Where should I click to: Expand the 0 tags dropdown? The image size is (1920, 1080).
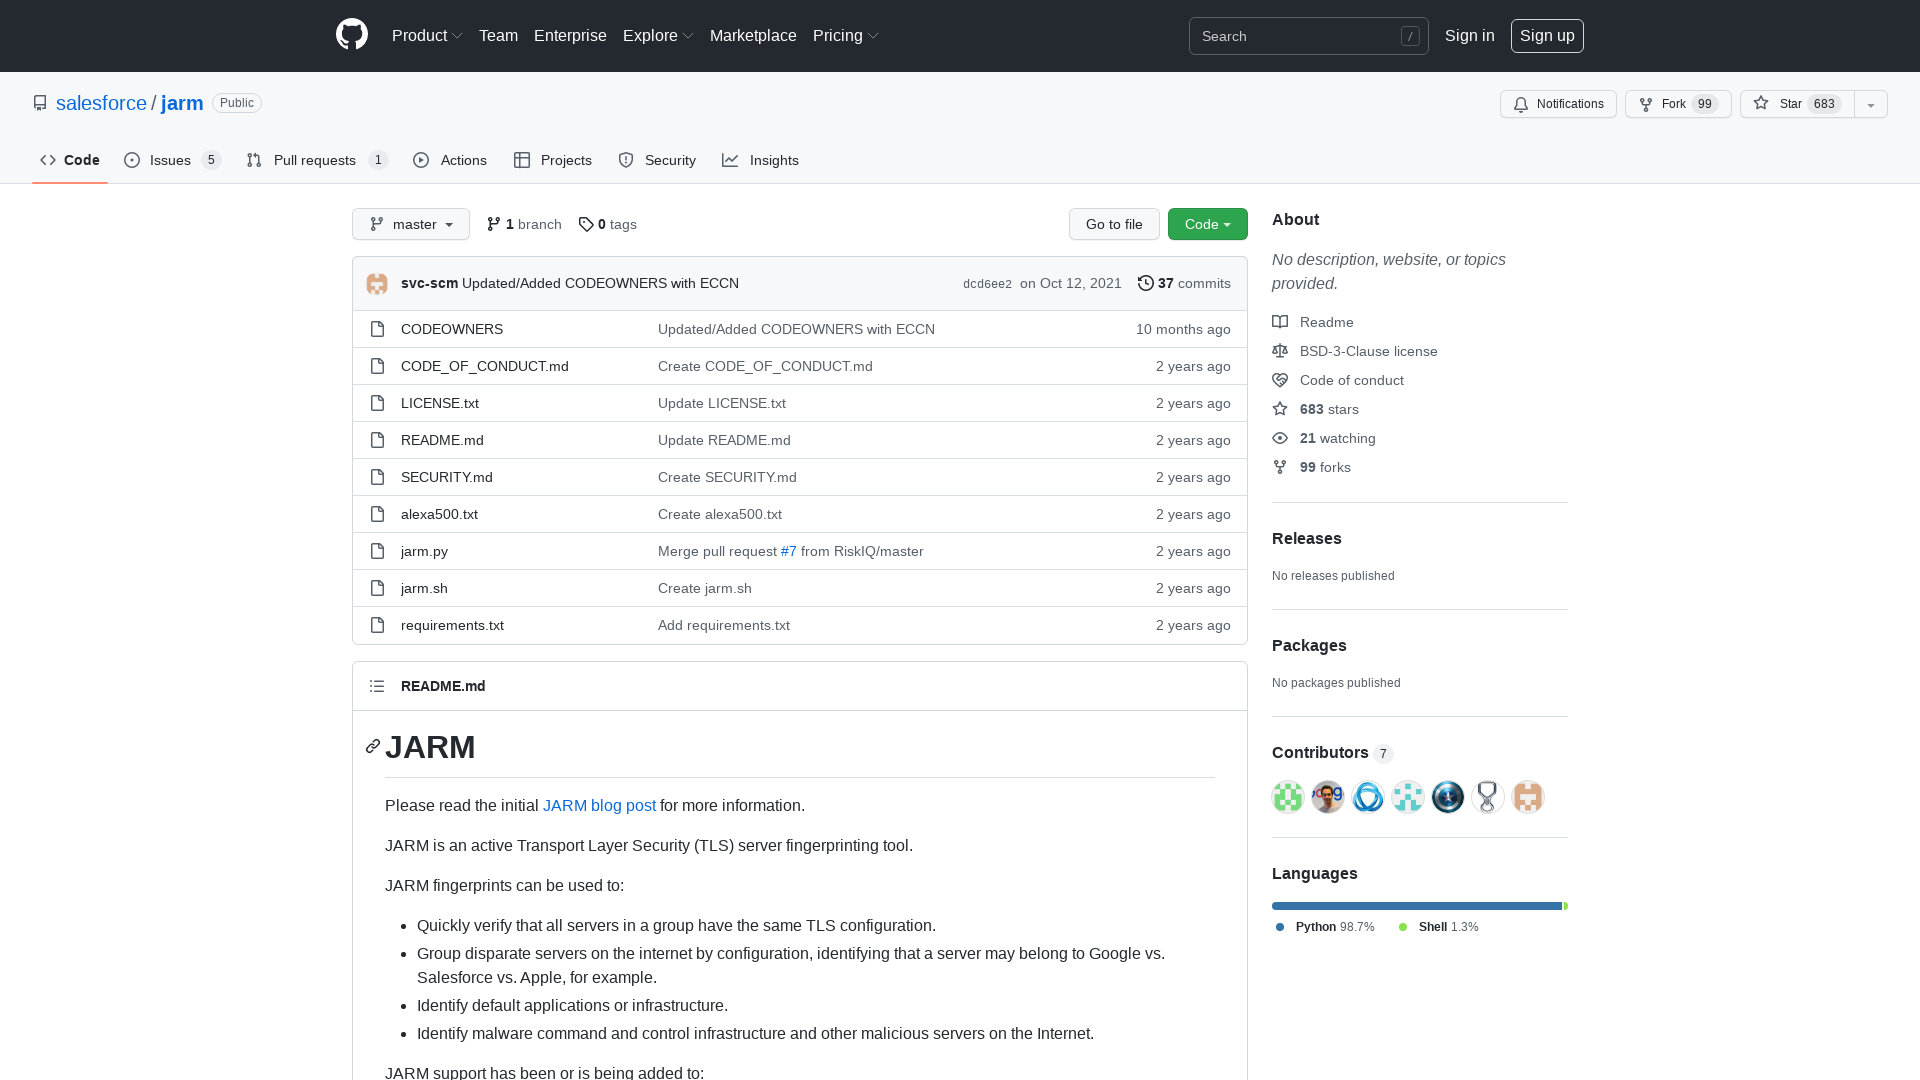pyautogui.click(x=605, y=223)
